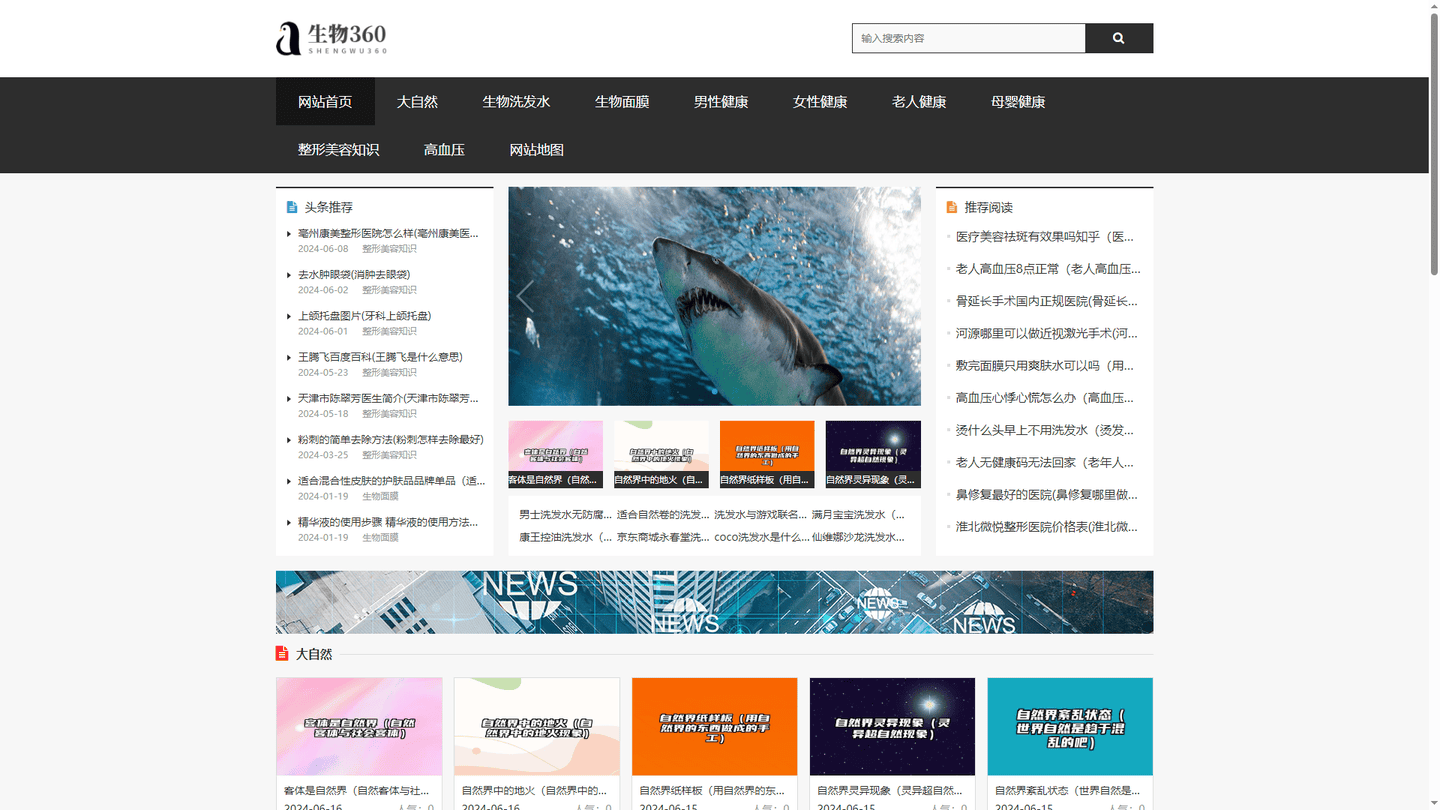Open orange thumbnail 自然界纸样板 under slideshow
The height and width of the screenshot is (810, 1440).
pos(767,454)
